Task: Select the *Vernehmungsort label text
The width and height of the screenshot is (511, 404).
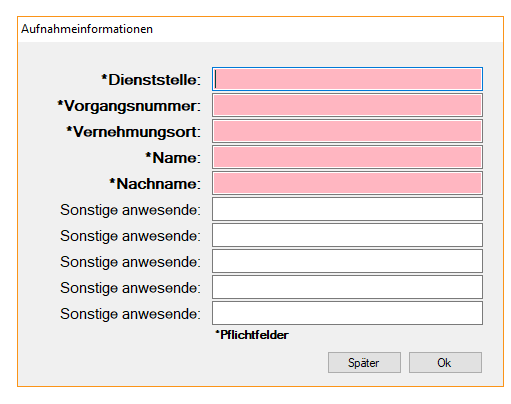Action: click(133, 132)
